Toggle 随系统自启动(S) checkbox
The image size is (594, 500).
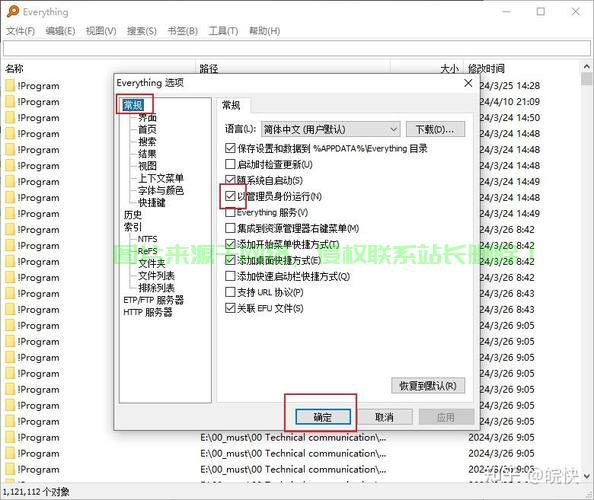[230, 180]
